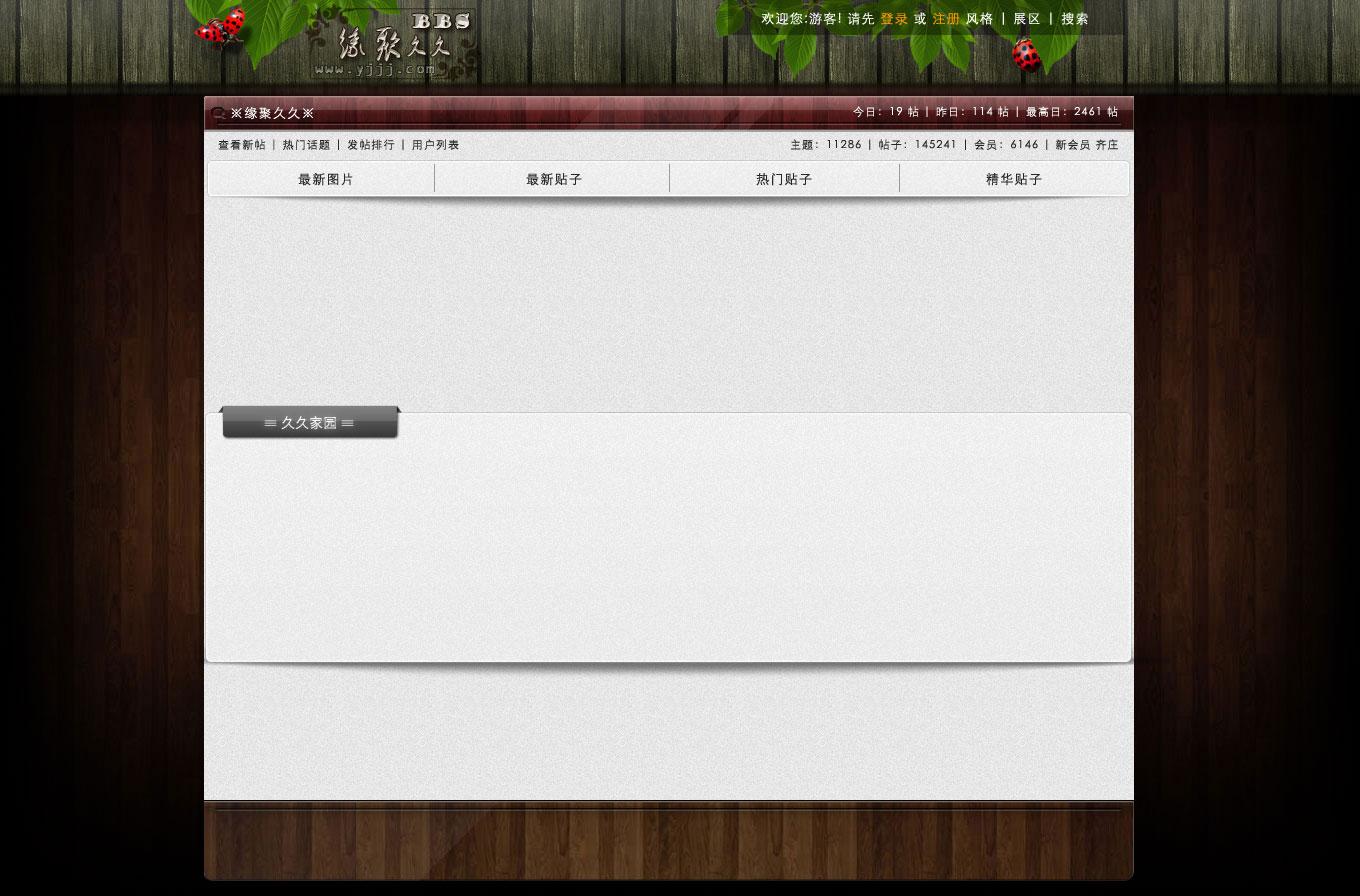Viewport: 1360px width, 896px height.
Task: Open the 用户列表 user list
Action: tap(436, 145)
